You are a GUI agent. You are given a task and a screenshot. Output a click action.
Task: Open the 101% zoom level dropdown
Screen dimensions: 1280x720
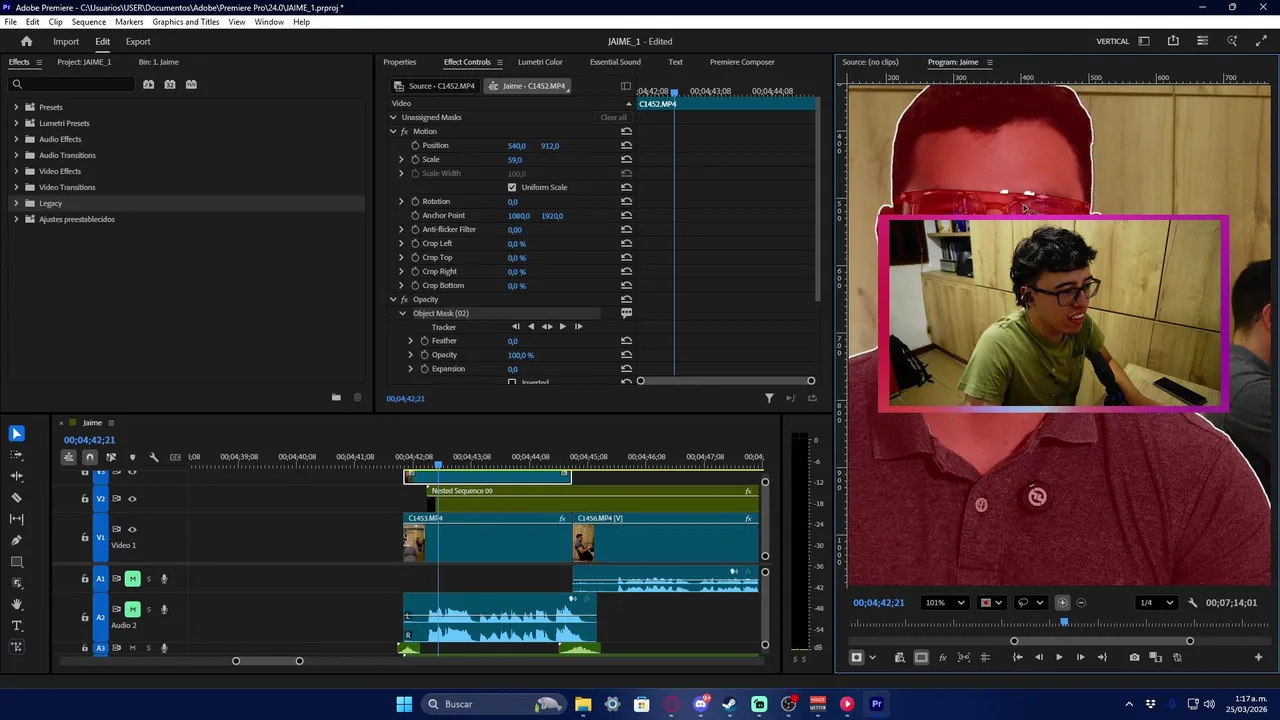pyautogui.click(x=945, y=603)
